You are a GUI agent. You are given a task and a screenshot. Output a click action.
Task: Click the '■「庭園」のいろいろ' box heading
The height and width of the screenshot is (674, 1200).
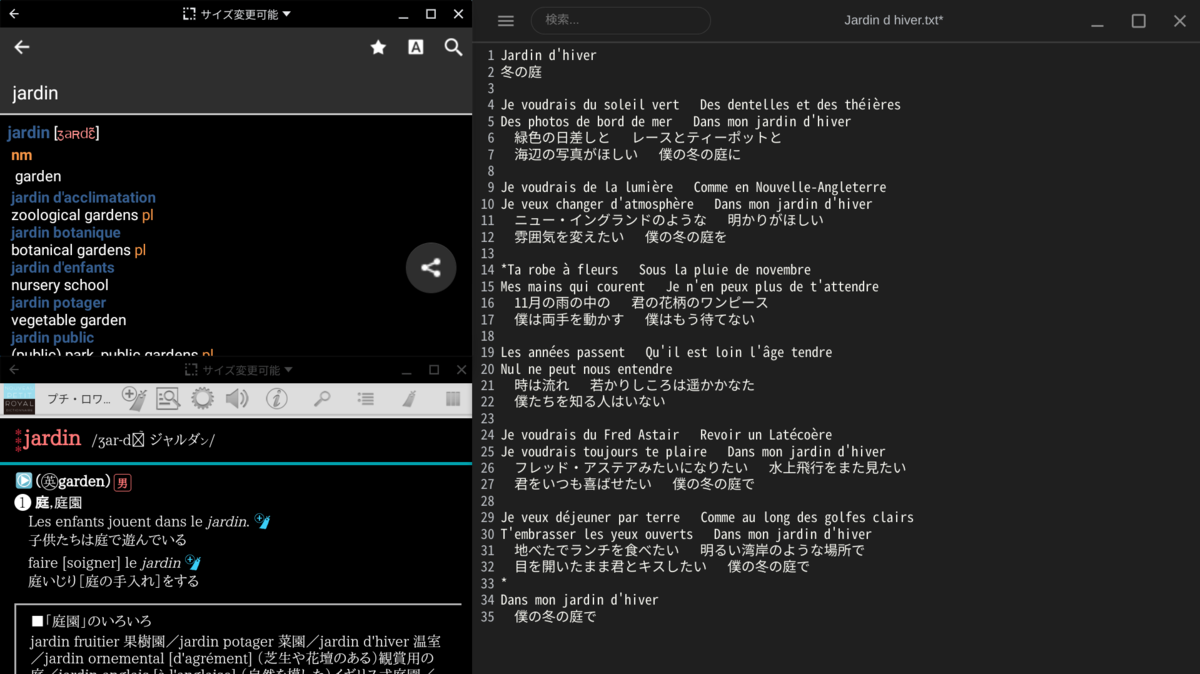pos(91,621)
